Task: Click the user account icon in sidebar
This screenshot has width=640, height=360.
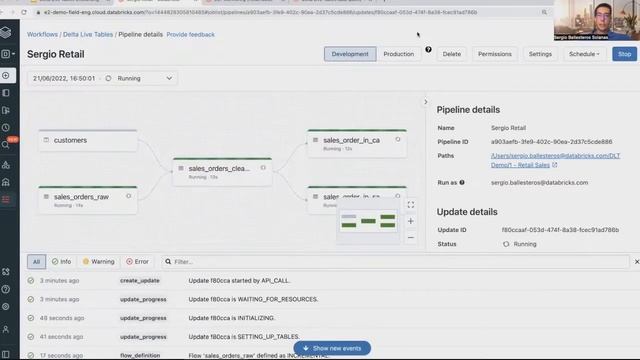Action: 6,329
